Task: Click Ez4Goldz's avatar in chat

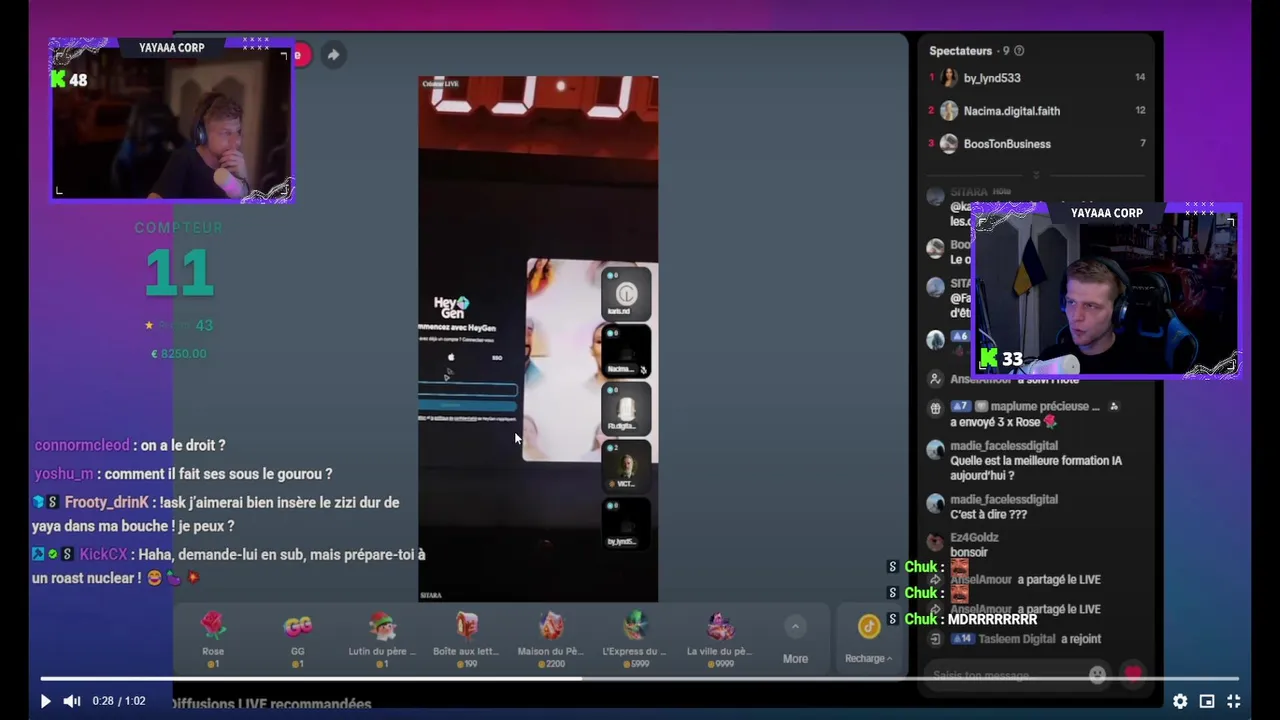Action: click(x=935, y=543)
